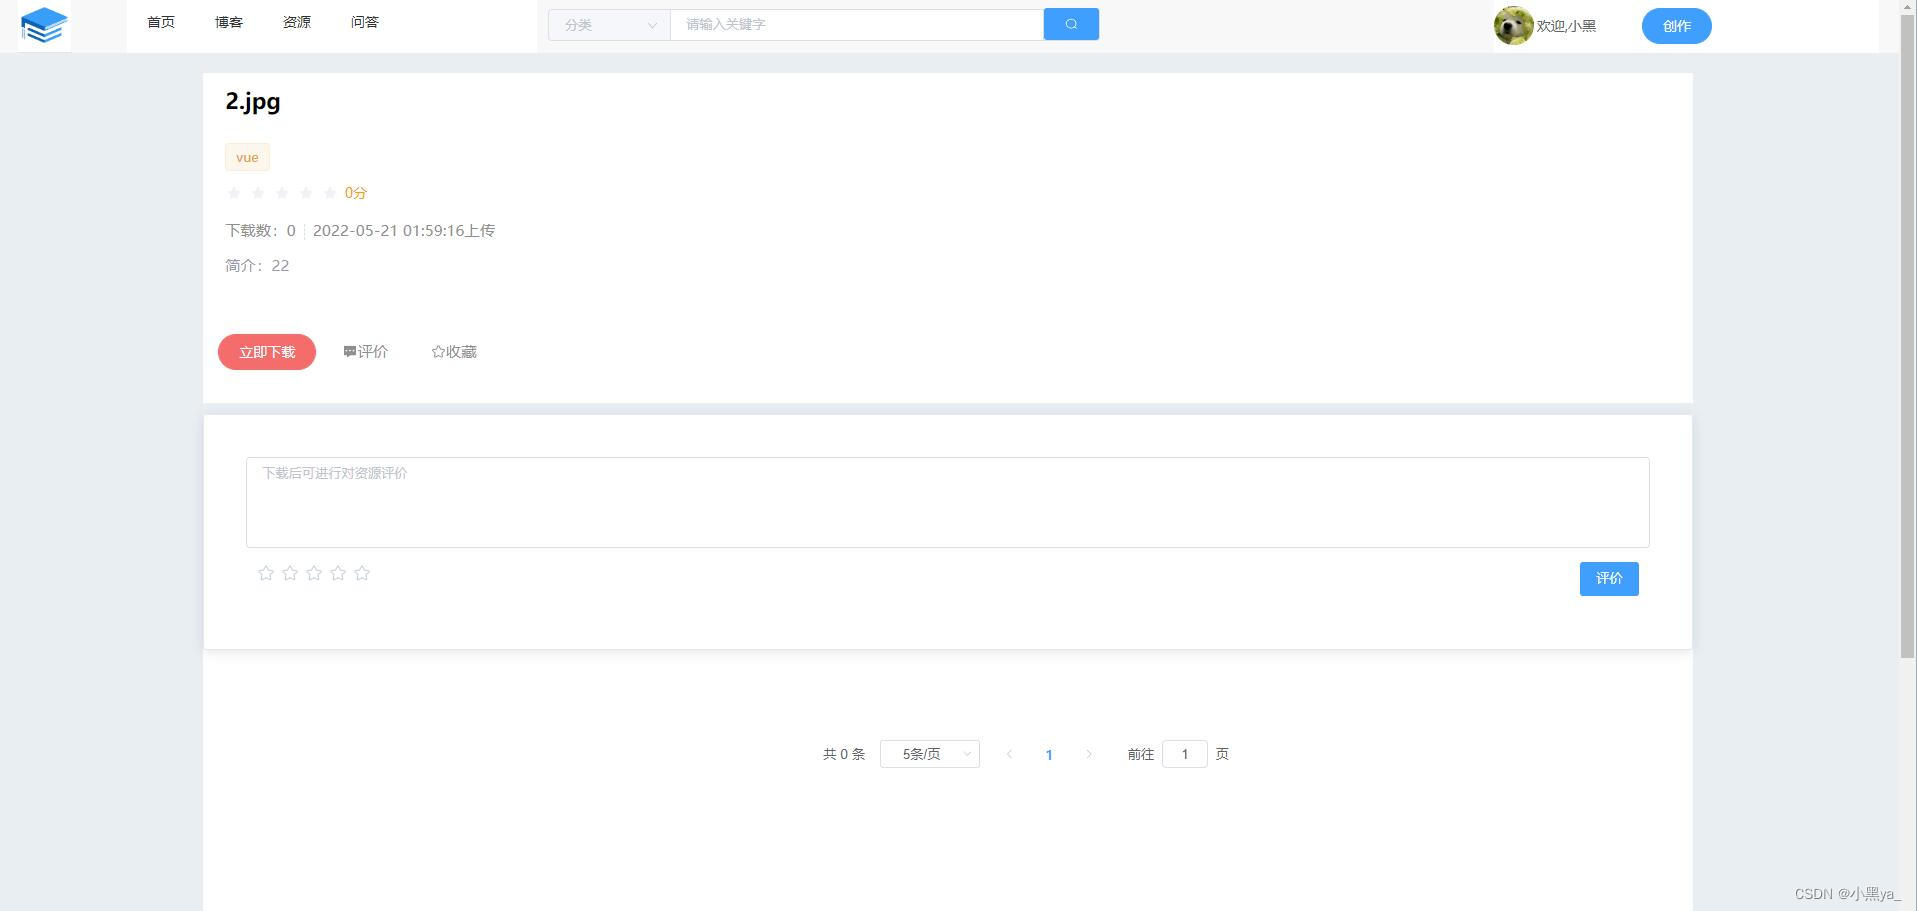
Task: Open the 博客 menu item
Action: click(229, 22)
